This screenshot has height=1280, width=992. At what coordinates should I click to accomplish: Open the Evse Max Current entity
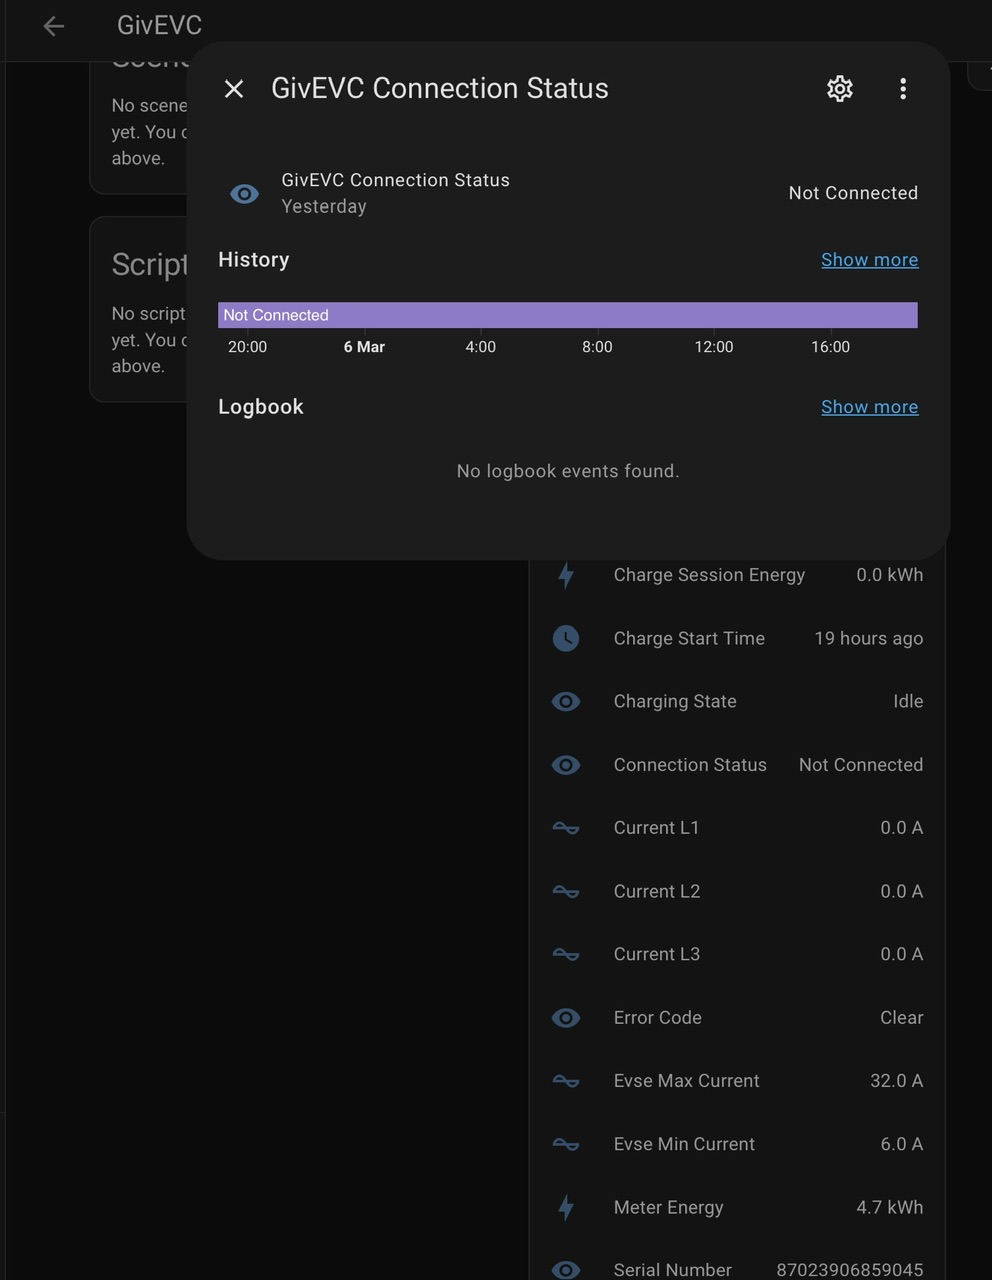(686, 1081)
